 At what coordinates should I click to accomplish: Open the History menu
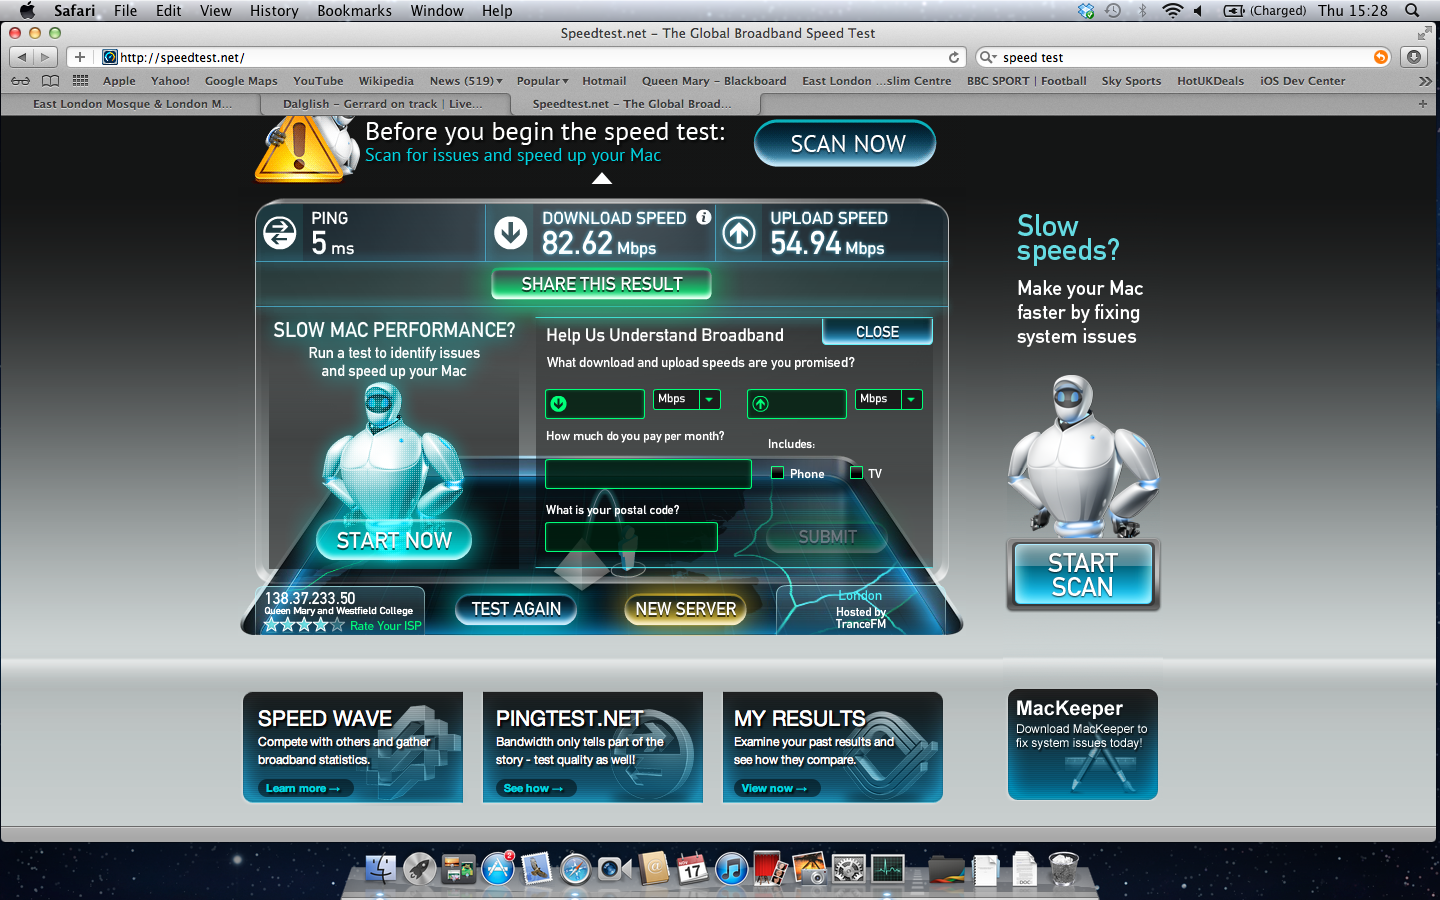(x=274, y=11)
